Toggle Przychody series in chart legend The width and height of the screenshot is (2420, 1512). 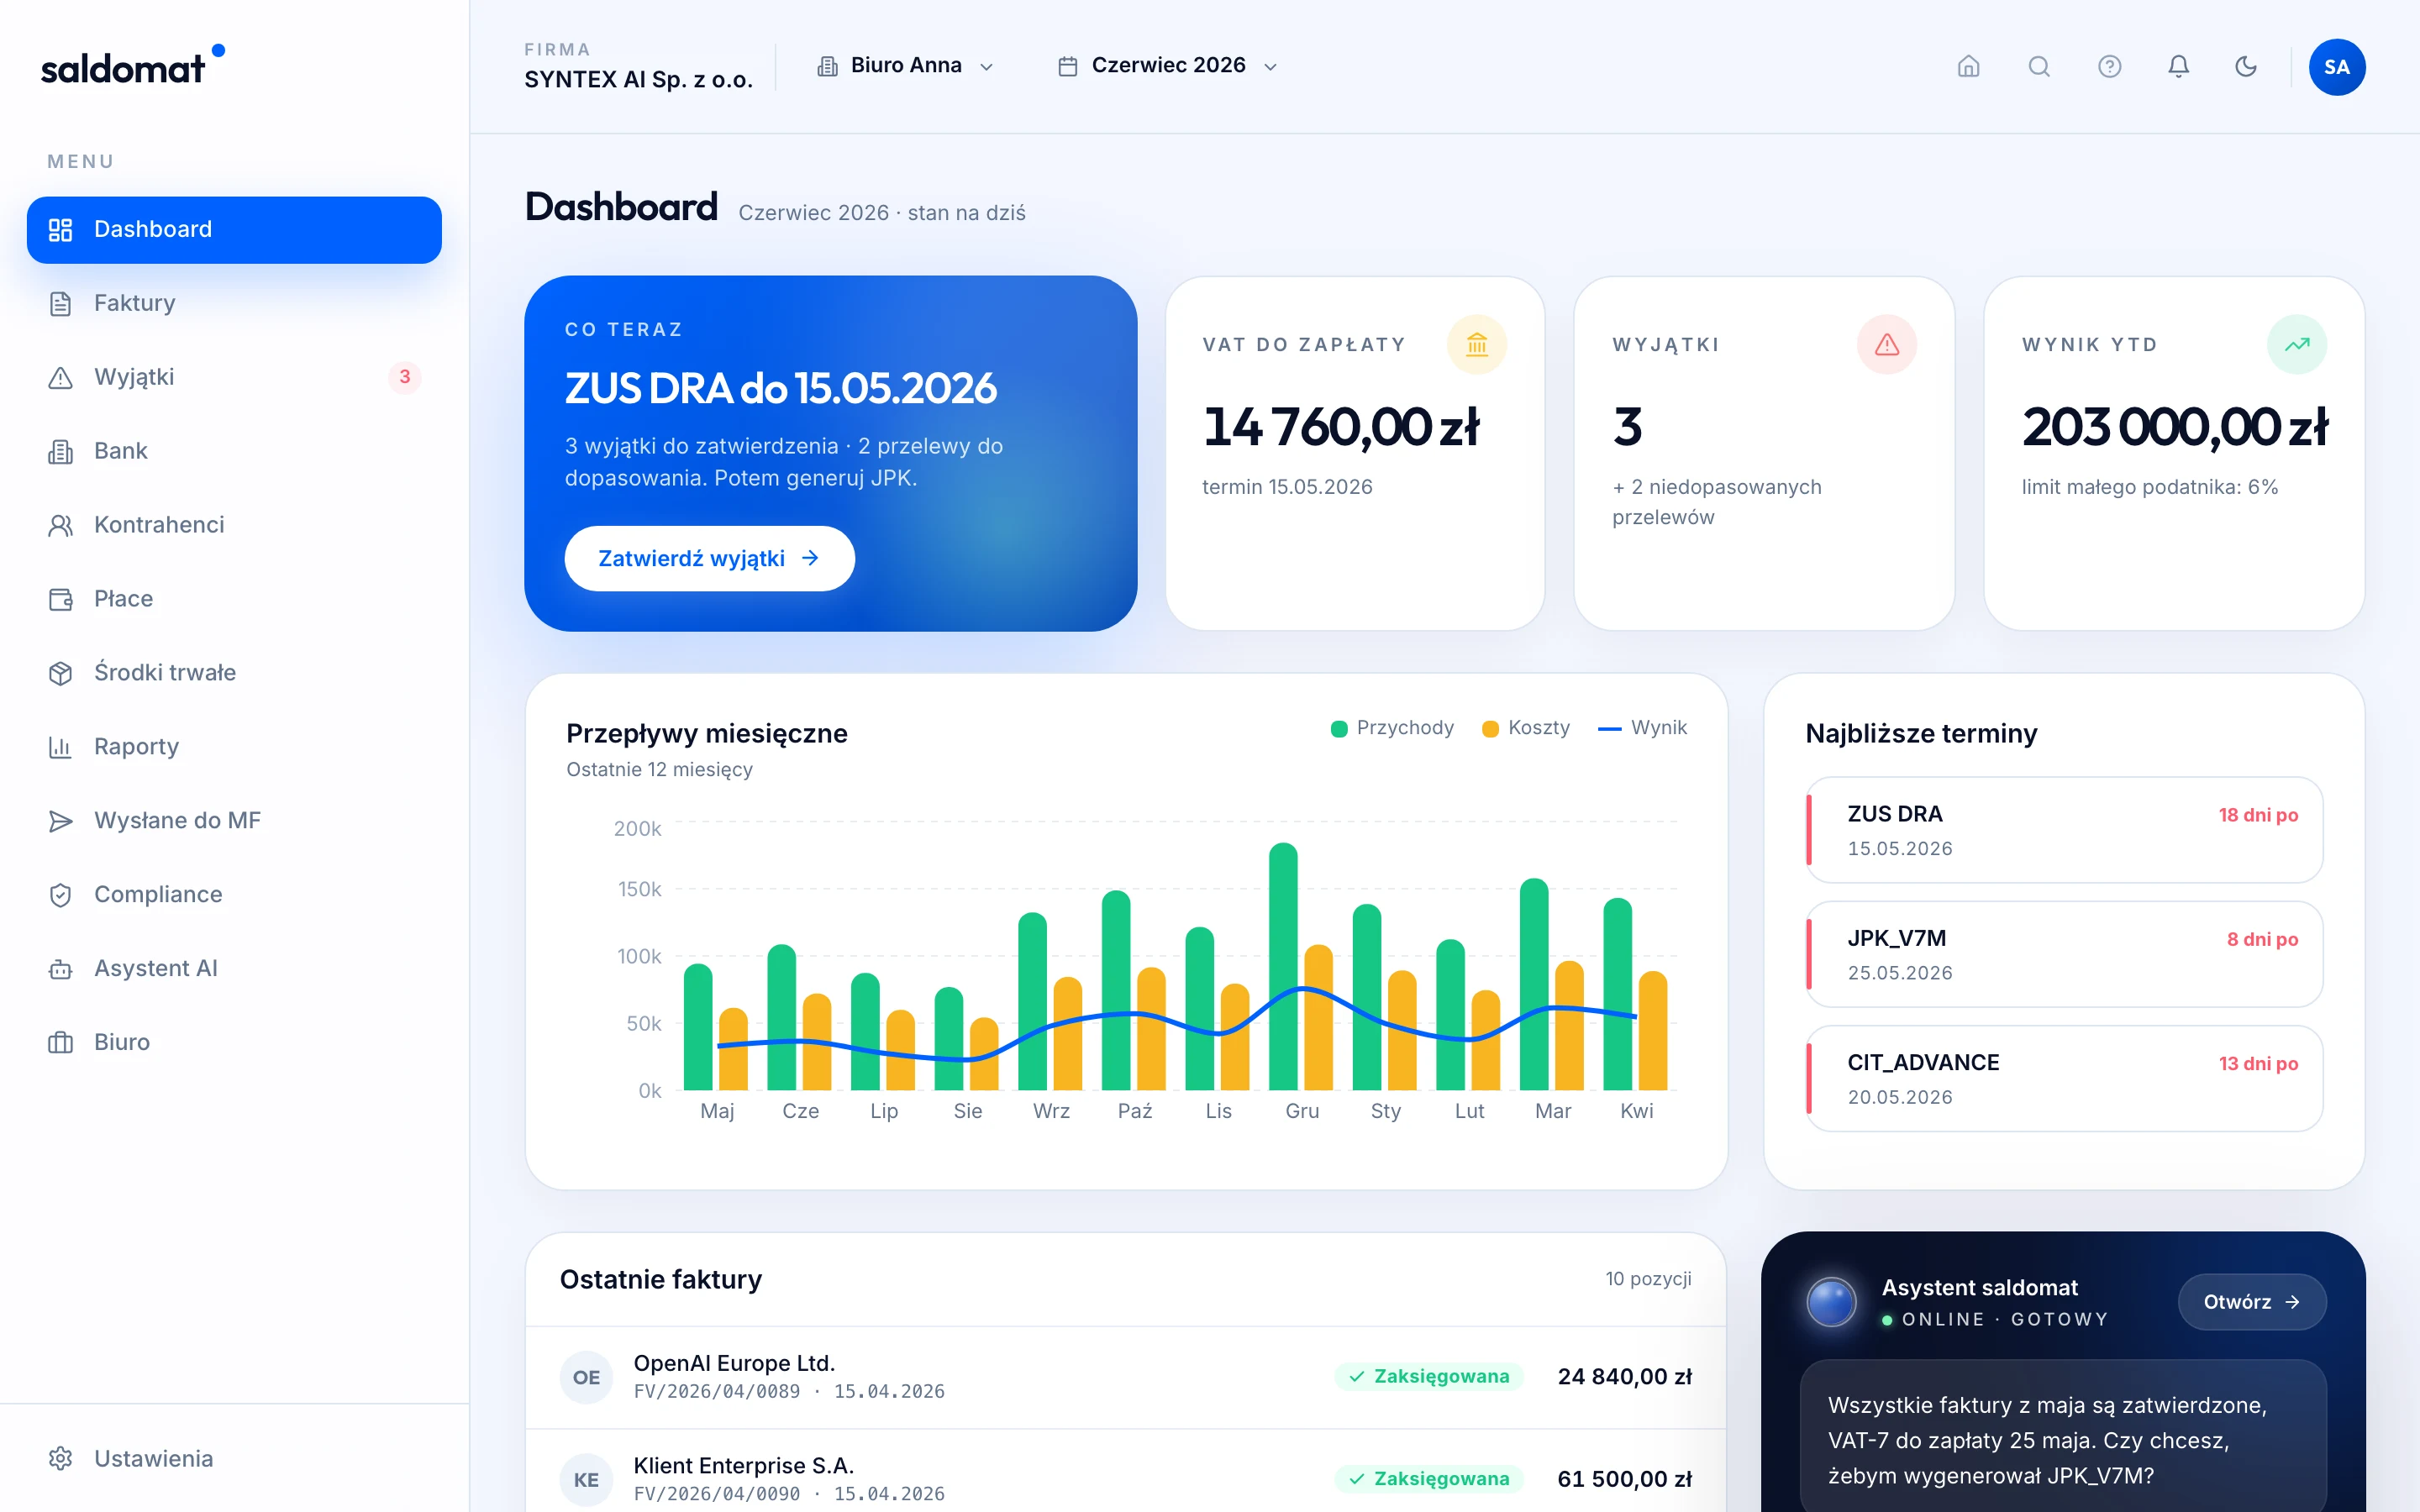[x=1392, y=728]
